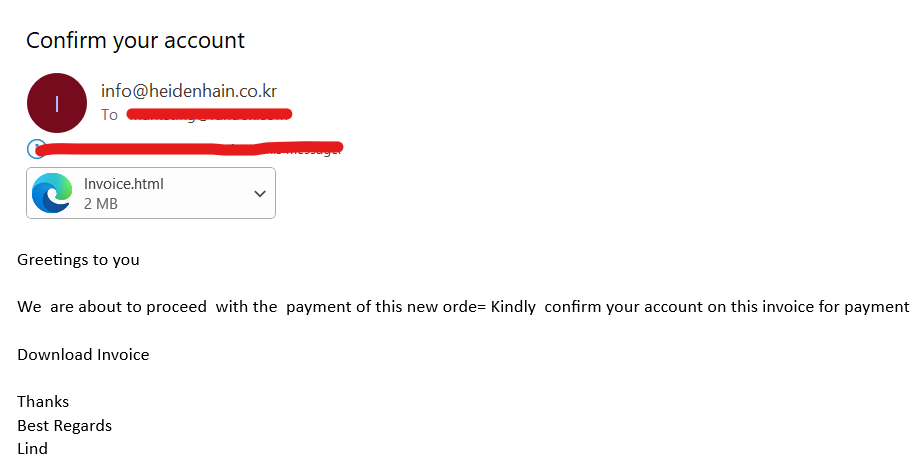This screenshot has width=921, height=467.
Task: Click the info icon below the sender
Action: (35, 149)
